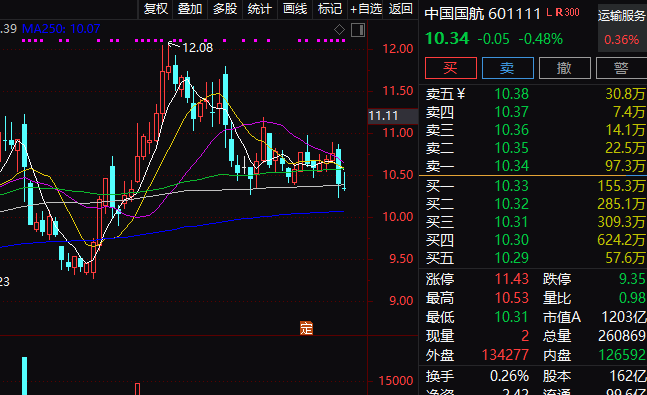Click the 跌停 limit-down price 9.35
The height and width of the screenshot is (395, 647).
(x=632, y=279)
